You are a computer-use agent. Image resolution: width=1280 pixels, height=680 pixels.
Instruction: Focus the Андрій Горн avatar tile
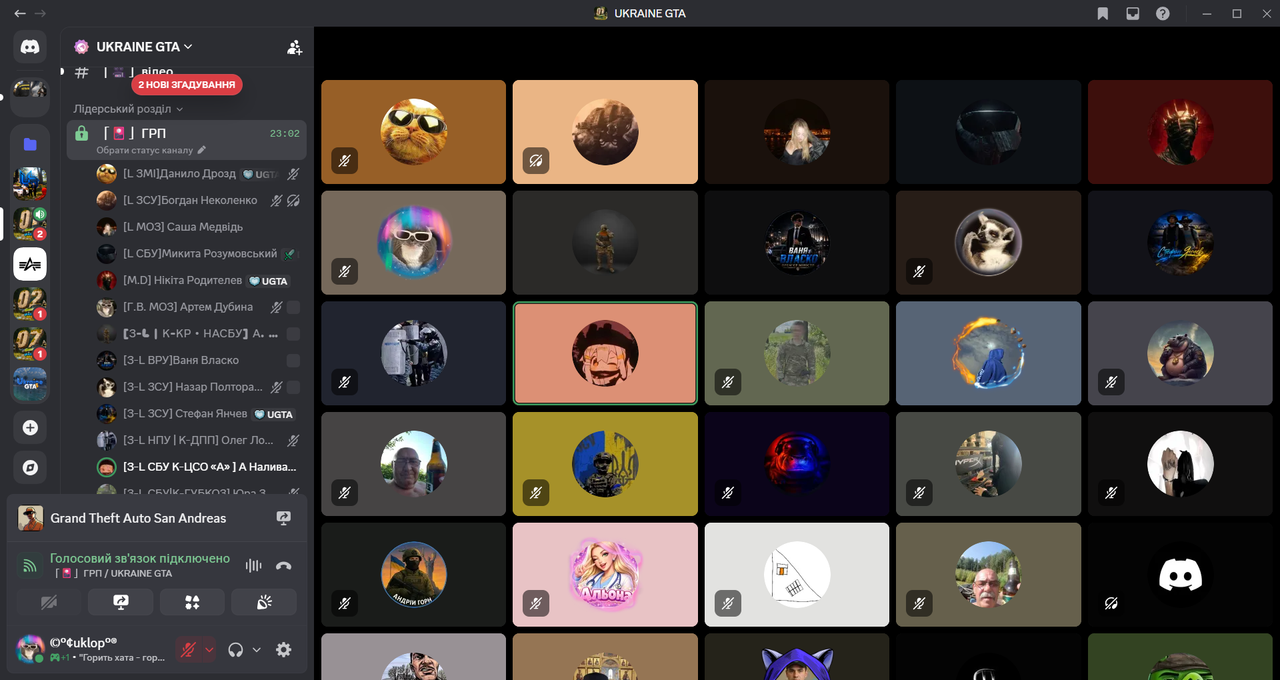(413, 575)
